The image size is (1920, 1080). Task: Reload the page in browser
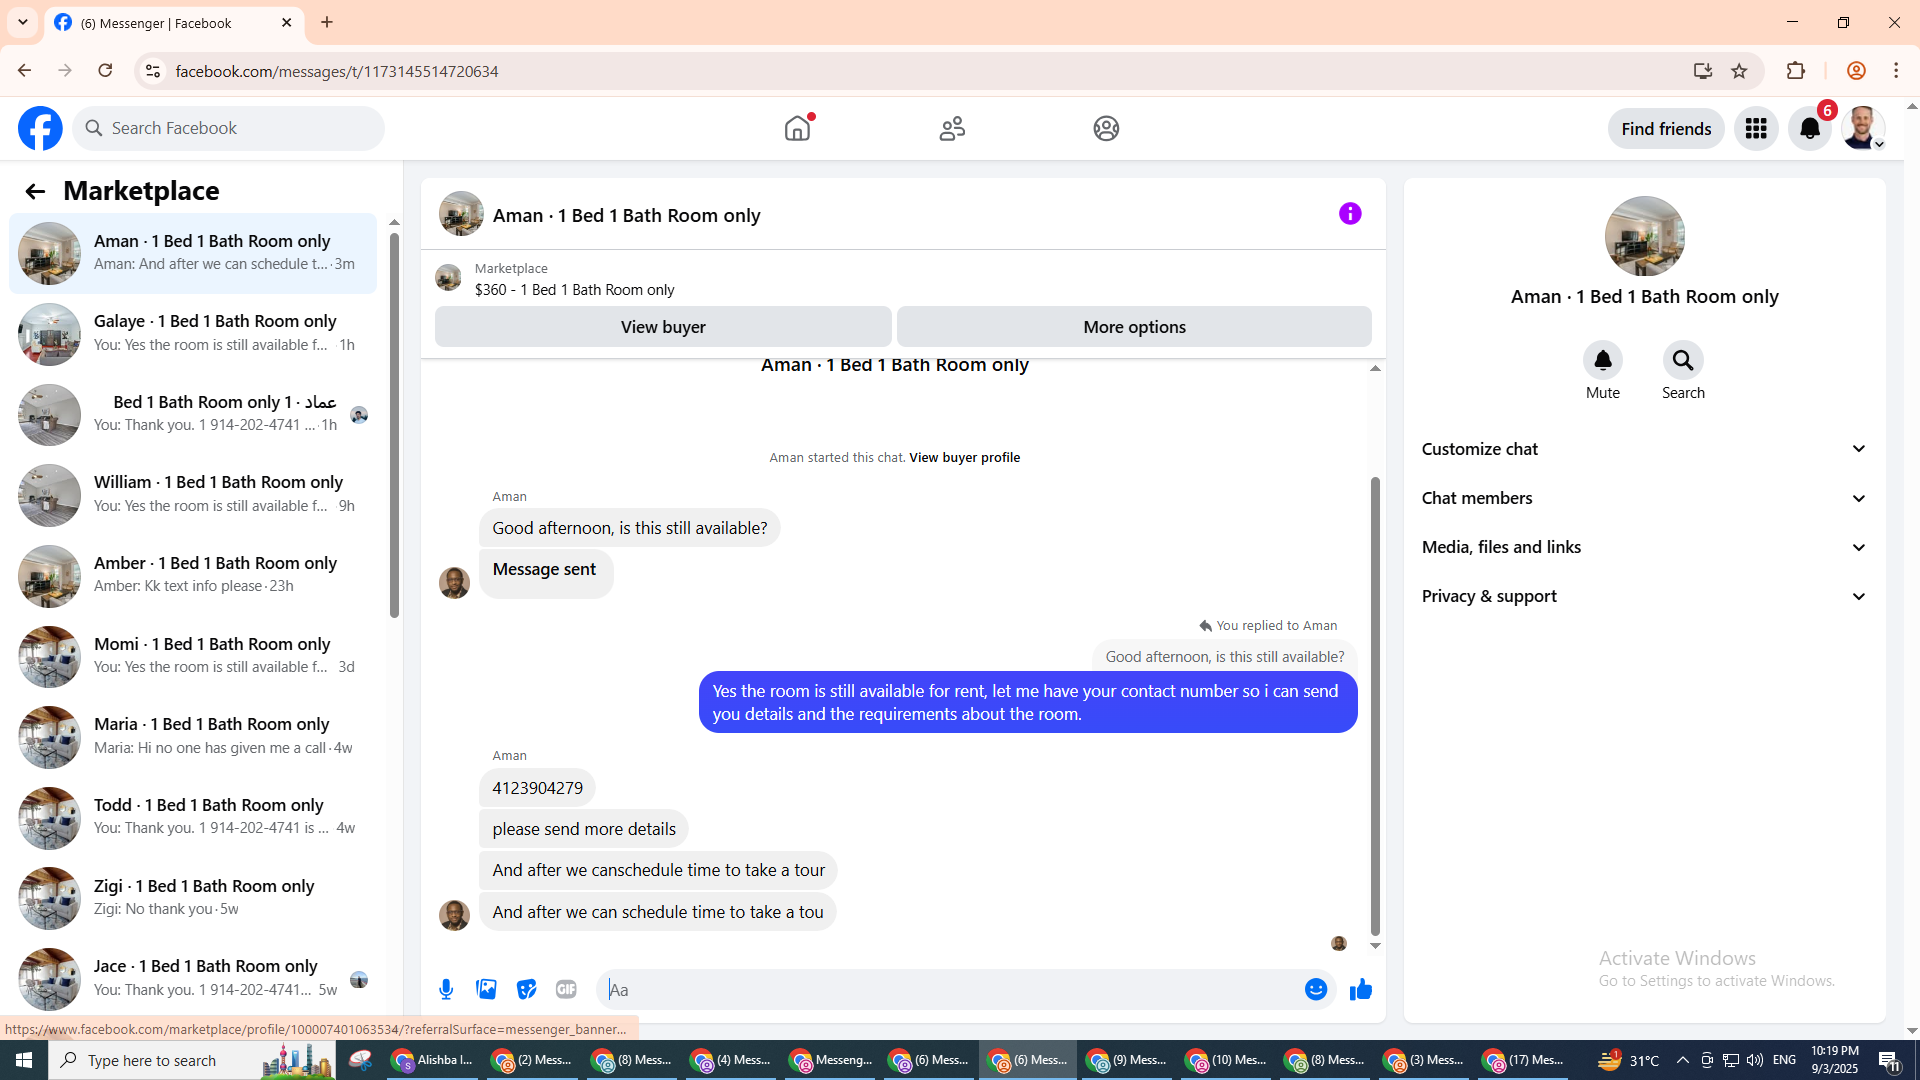105,70
